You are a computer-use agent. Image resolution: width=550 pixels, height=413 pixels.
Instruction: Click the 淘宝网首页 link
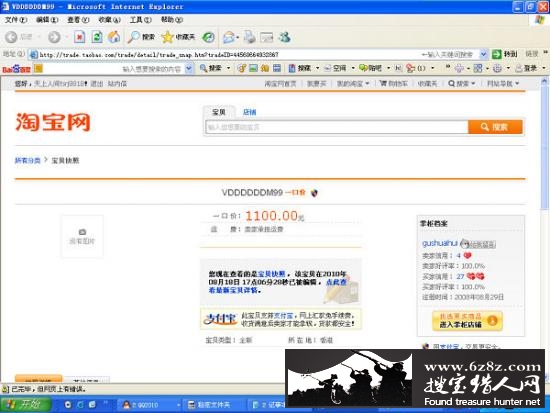[280, 84]
